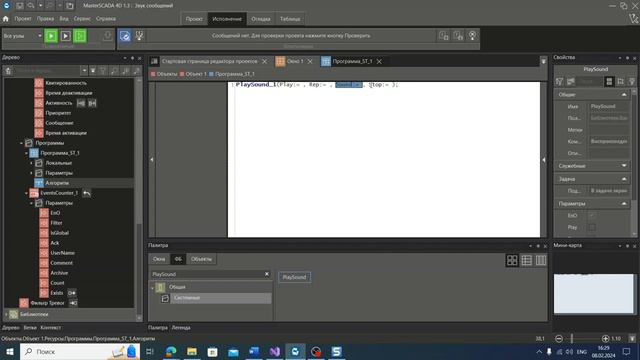Select the Исполнение ribbon tab

tap(227, 19)
